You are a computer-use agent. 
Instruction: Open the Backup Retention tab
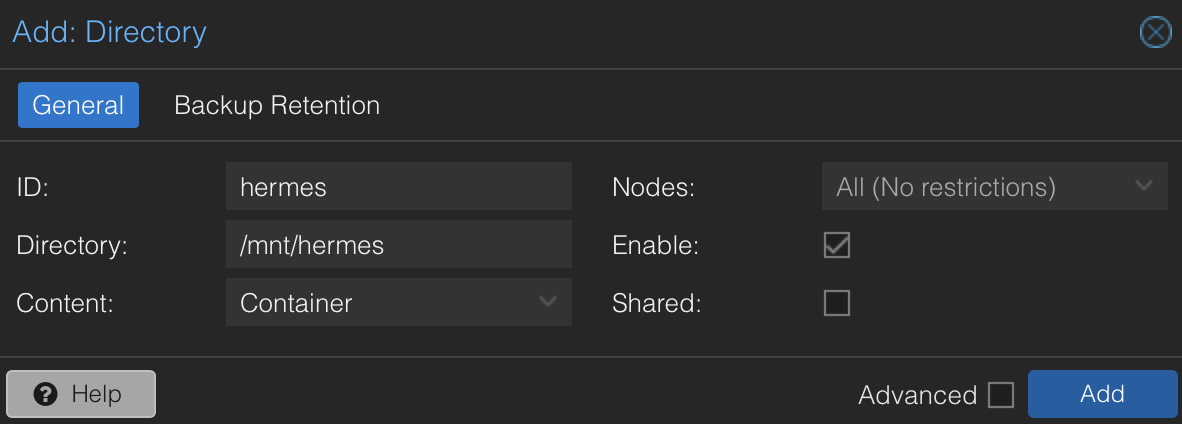[x=277, y=105]
